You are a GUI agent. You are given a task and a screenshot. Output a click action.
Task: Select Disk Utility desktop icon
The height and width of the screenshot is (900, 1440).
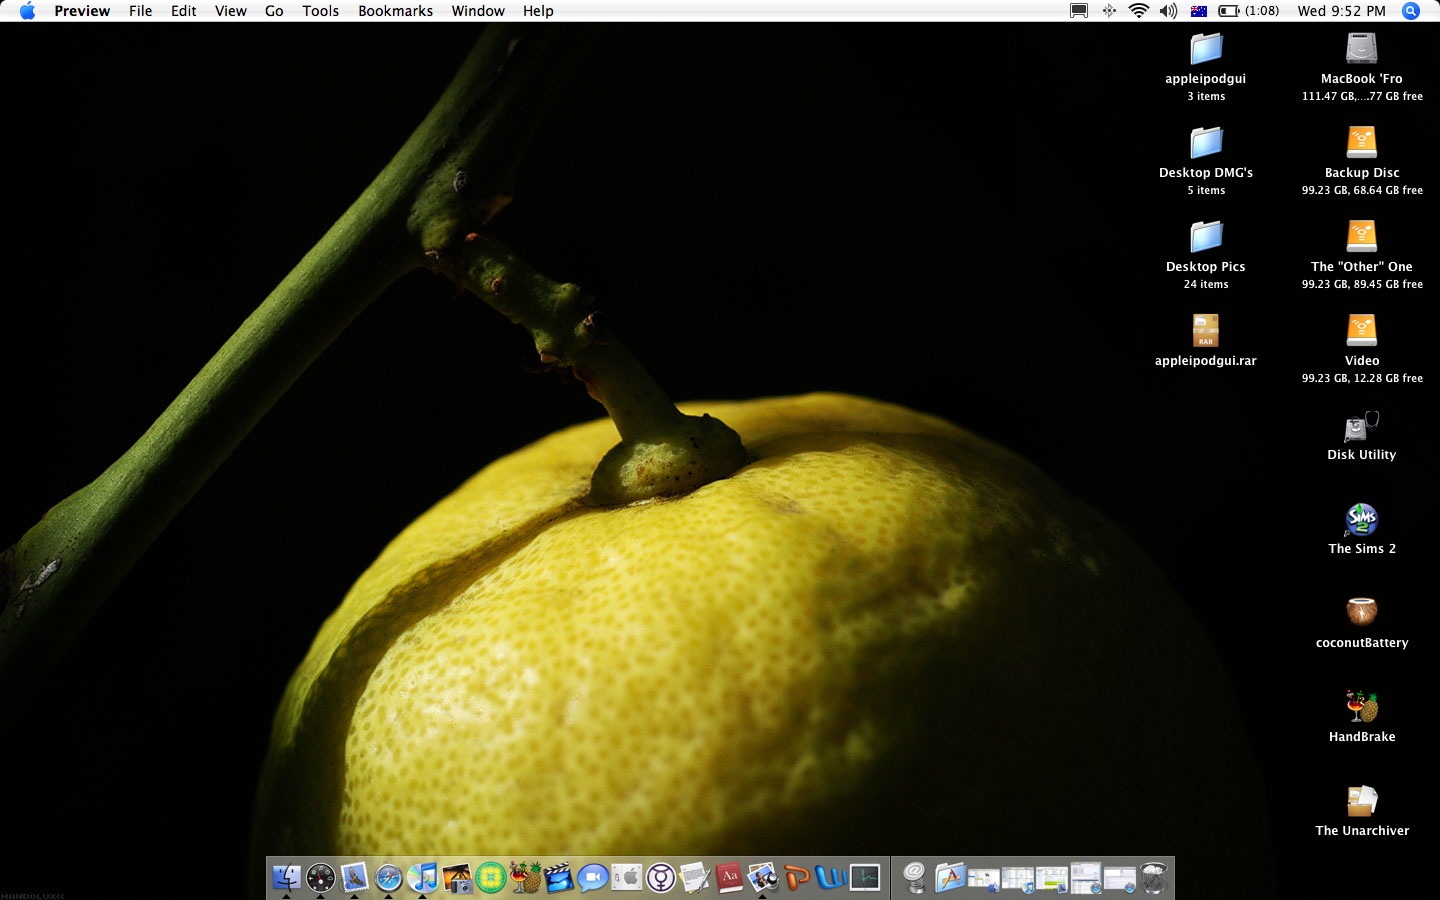pos(1362,435)
